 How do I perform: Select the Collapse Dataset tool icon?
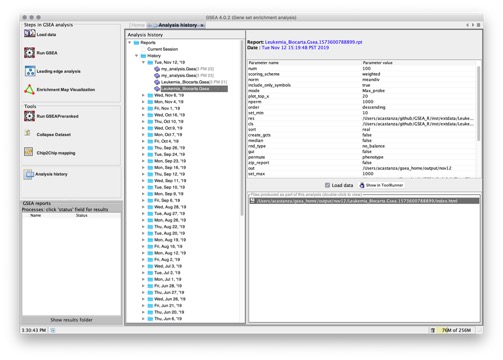tap(28, 134)
